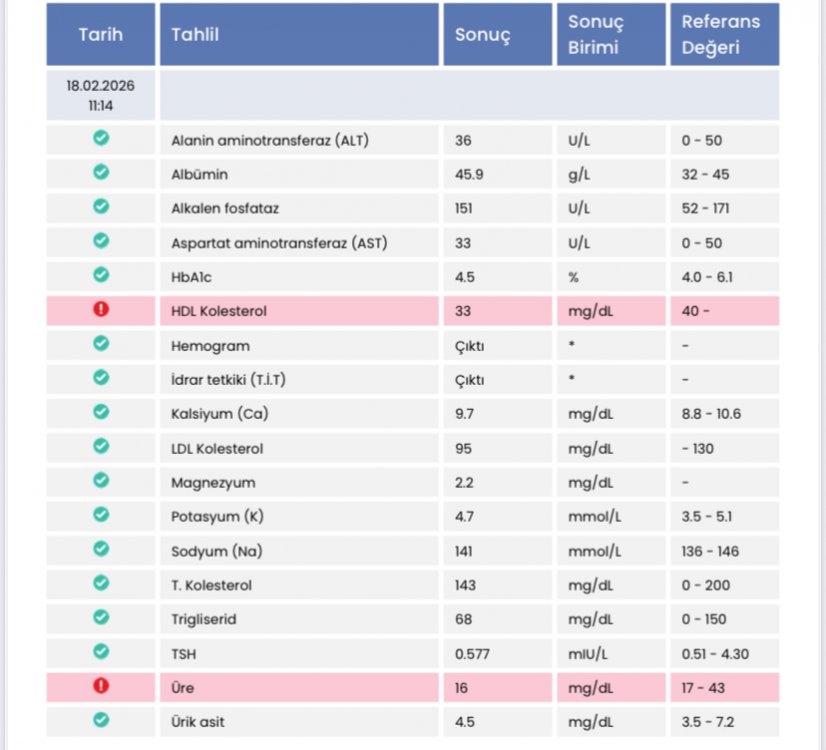Click the green check icon for TSH

101,652
